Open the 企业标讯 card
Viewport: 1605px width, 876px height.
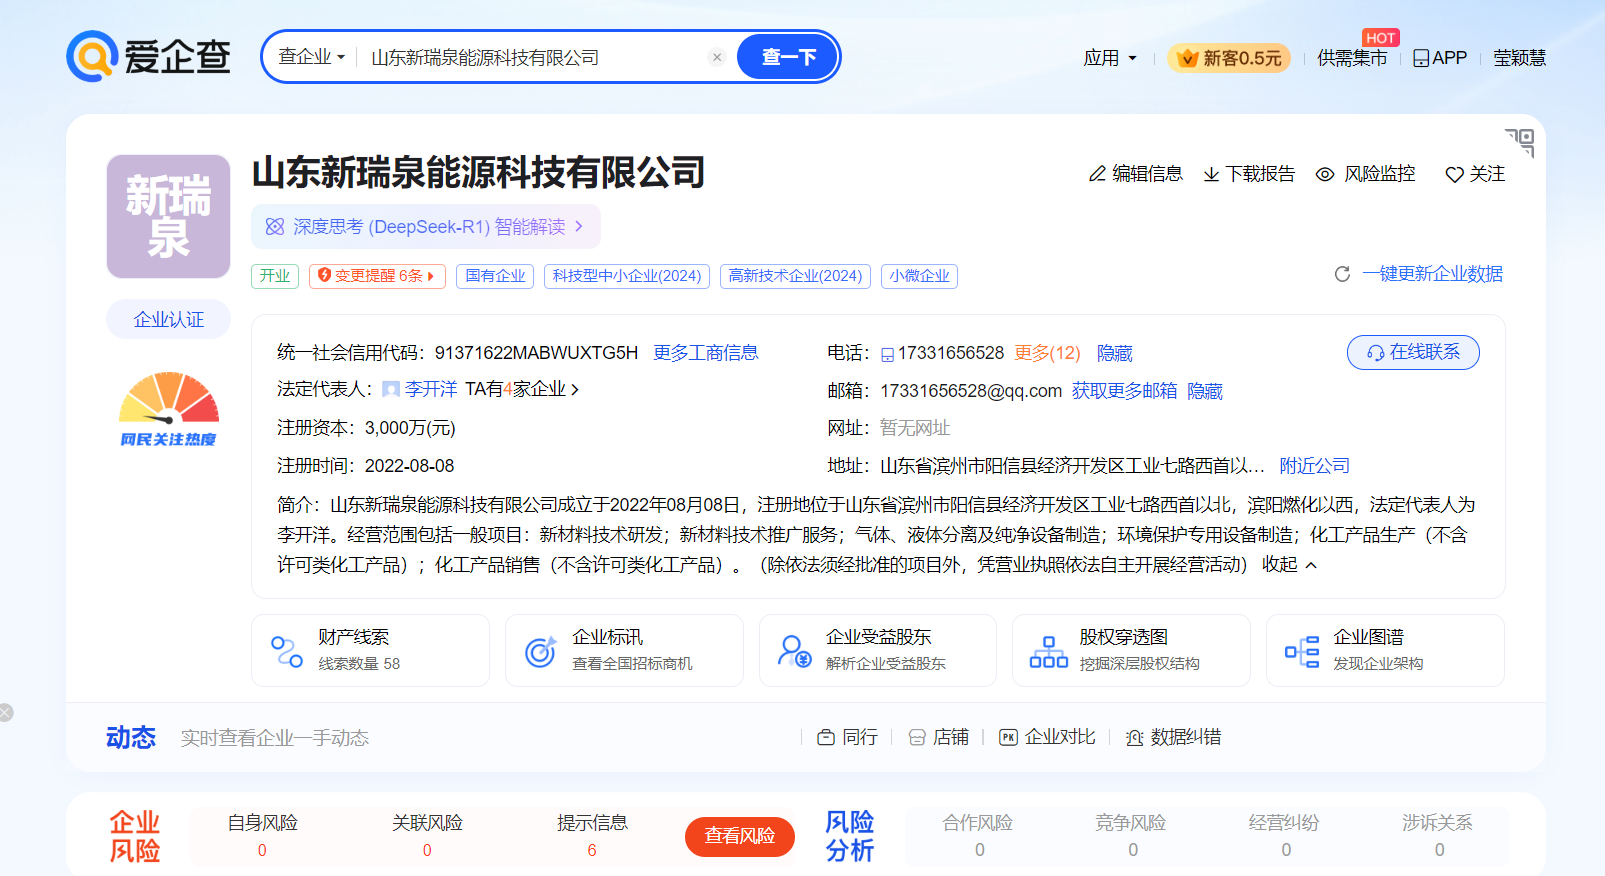(x=624, y=650)
